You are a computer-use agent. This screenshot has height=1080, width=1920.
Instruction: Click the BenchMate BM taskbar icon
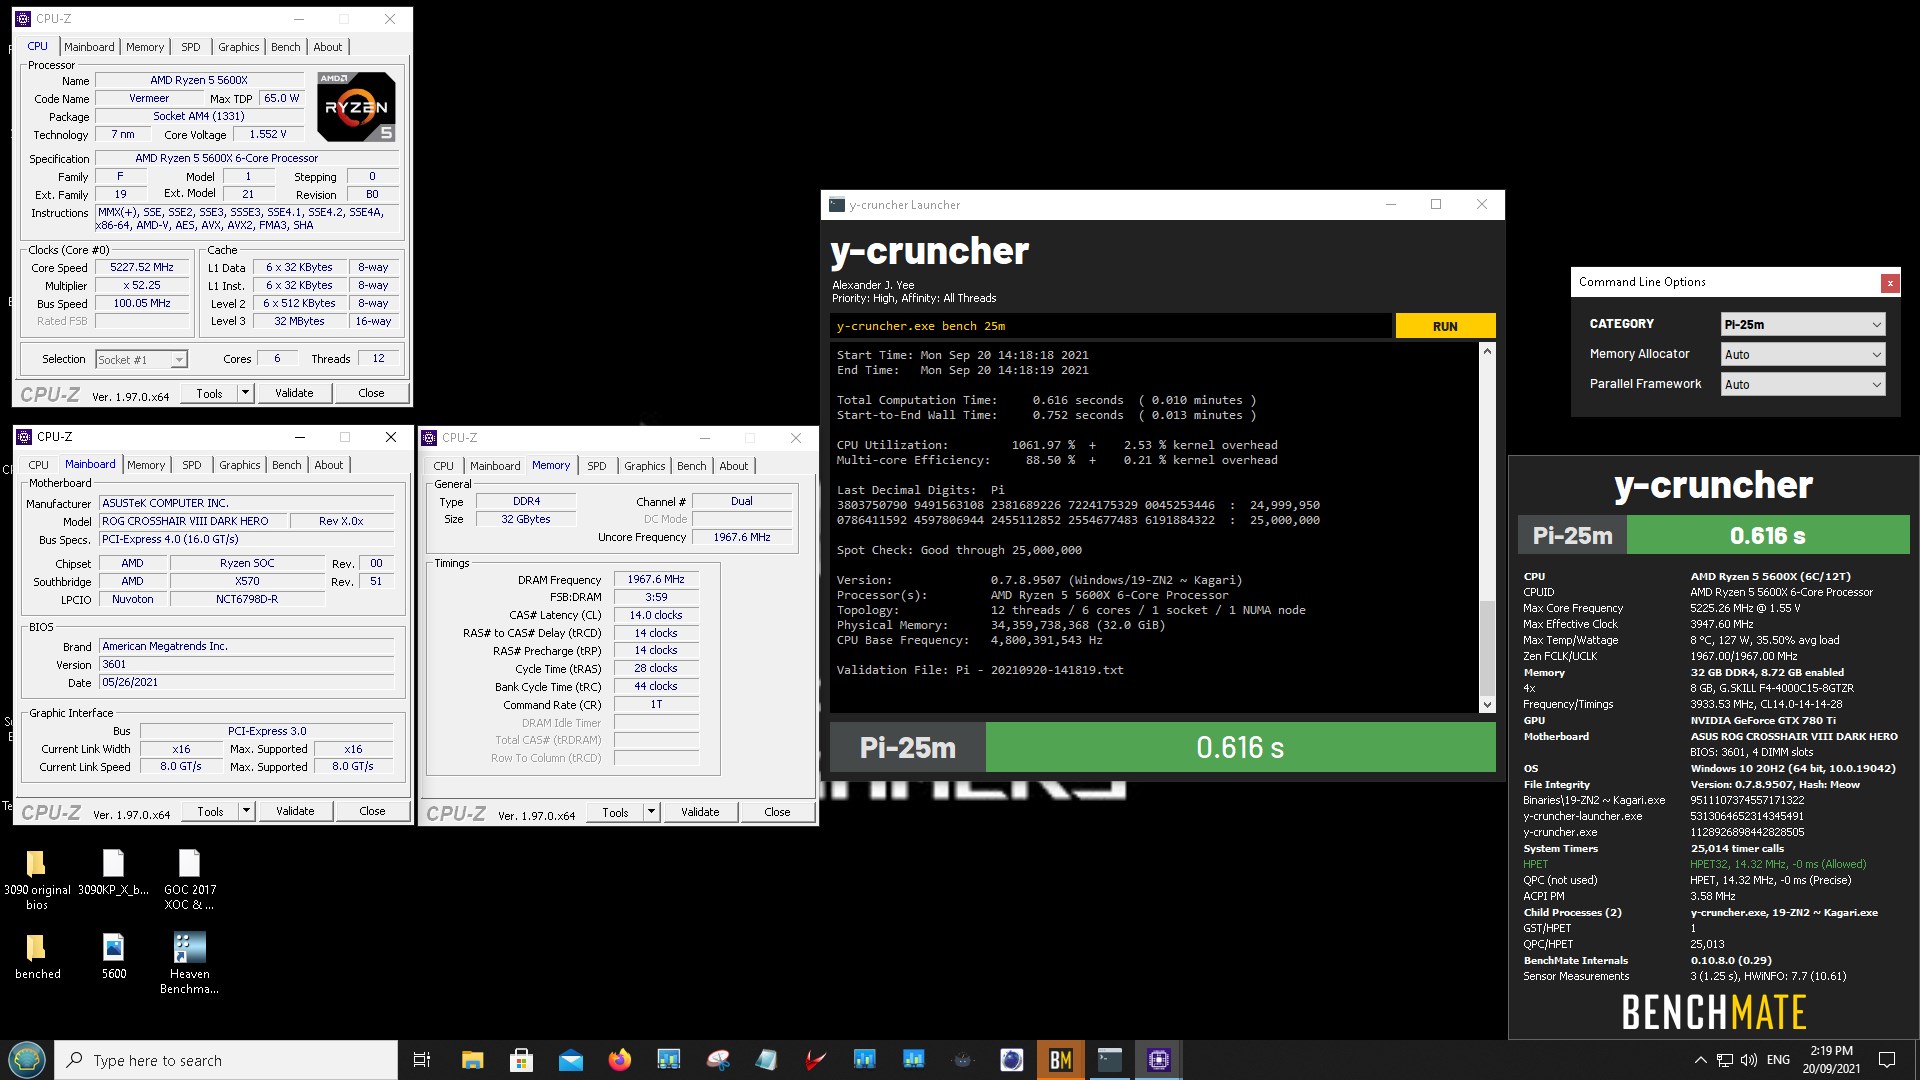click(x=1060, y=1060)
